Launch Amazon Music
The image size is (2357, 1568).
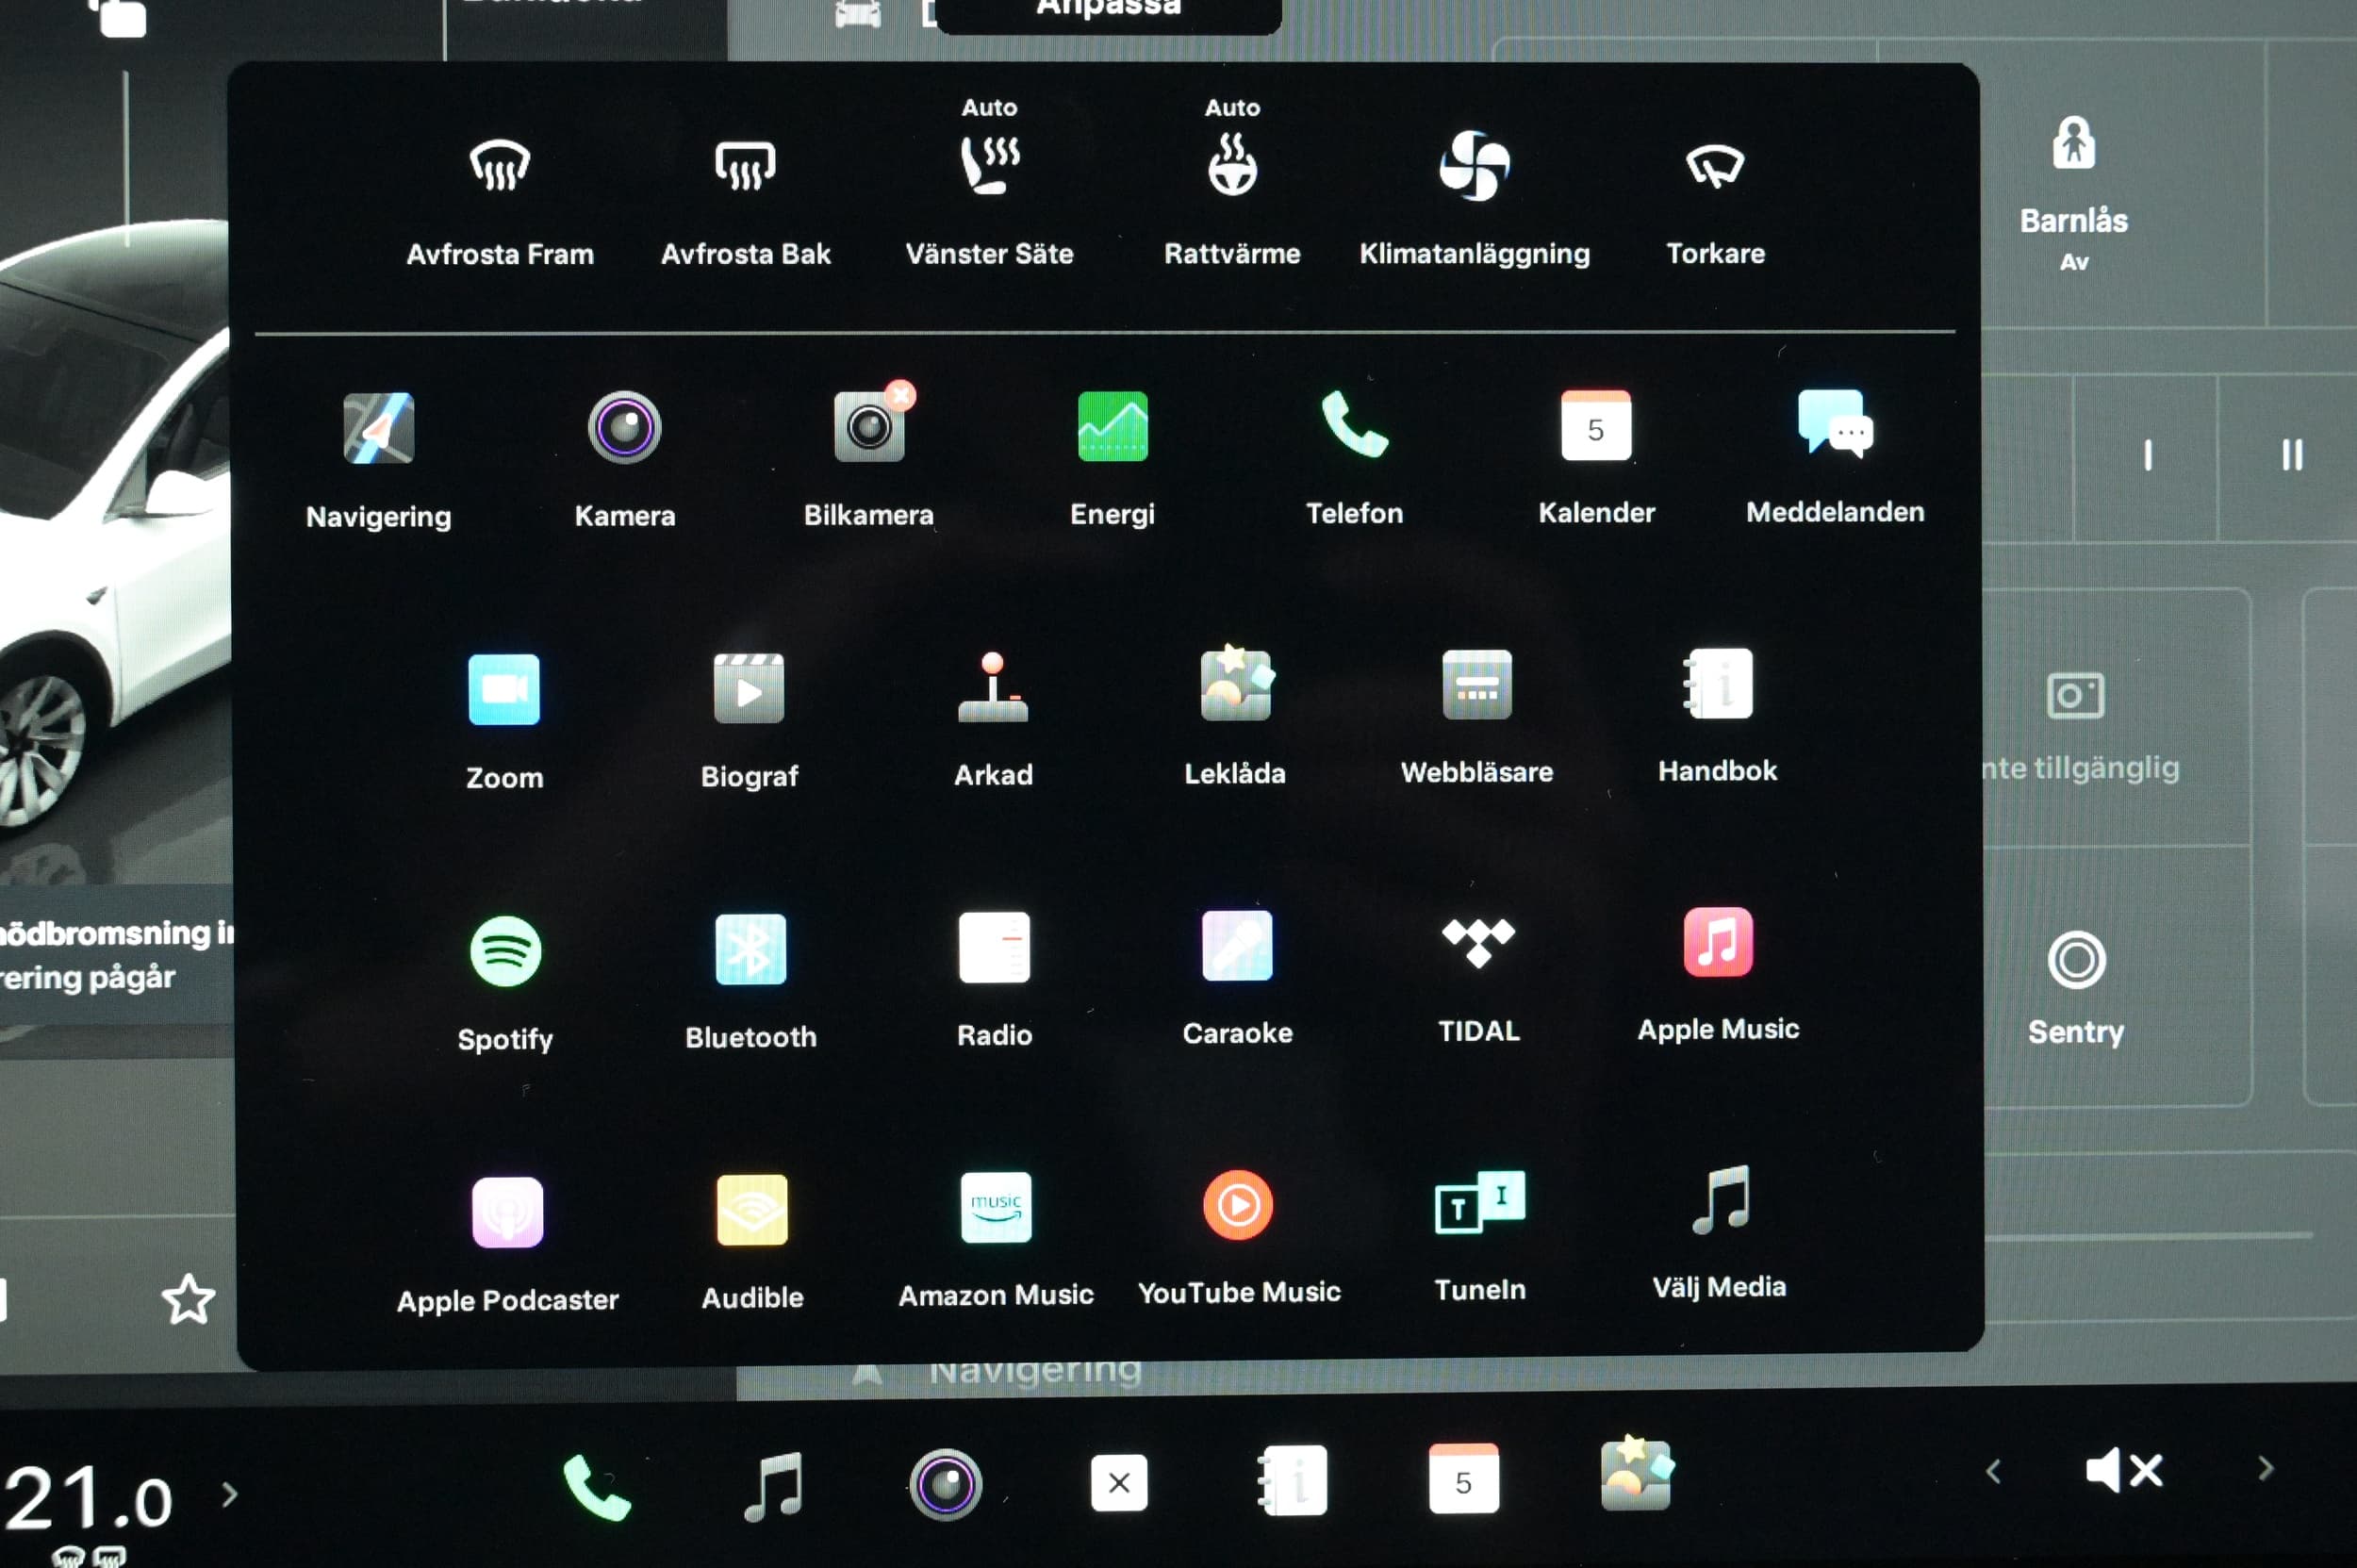point(996,1241)
